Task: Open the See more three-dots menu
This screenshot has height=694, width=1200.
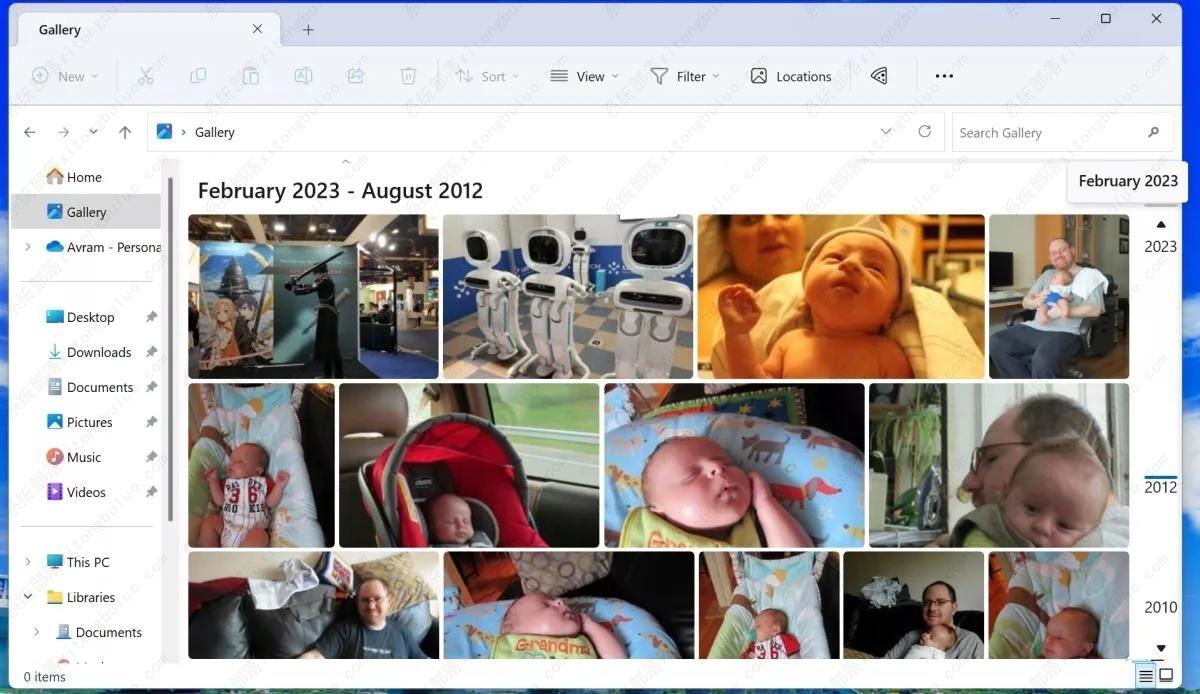Action: point(944,76)
